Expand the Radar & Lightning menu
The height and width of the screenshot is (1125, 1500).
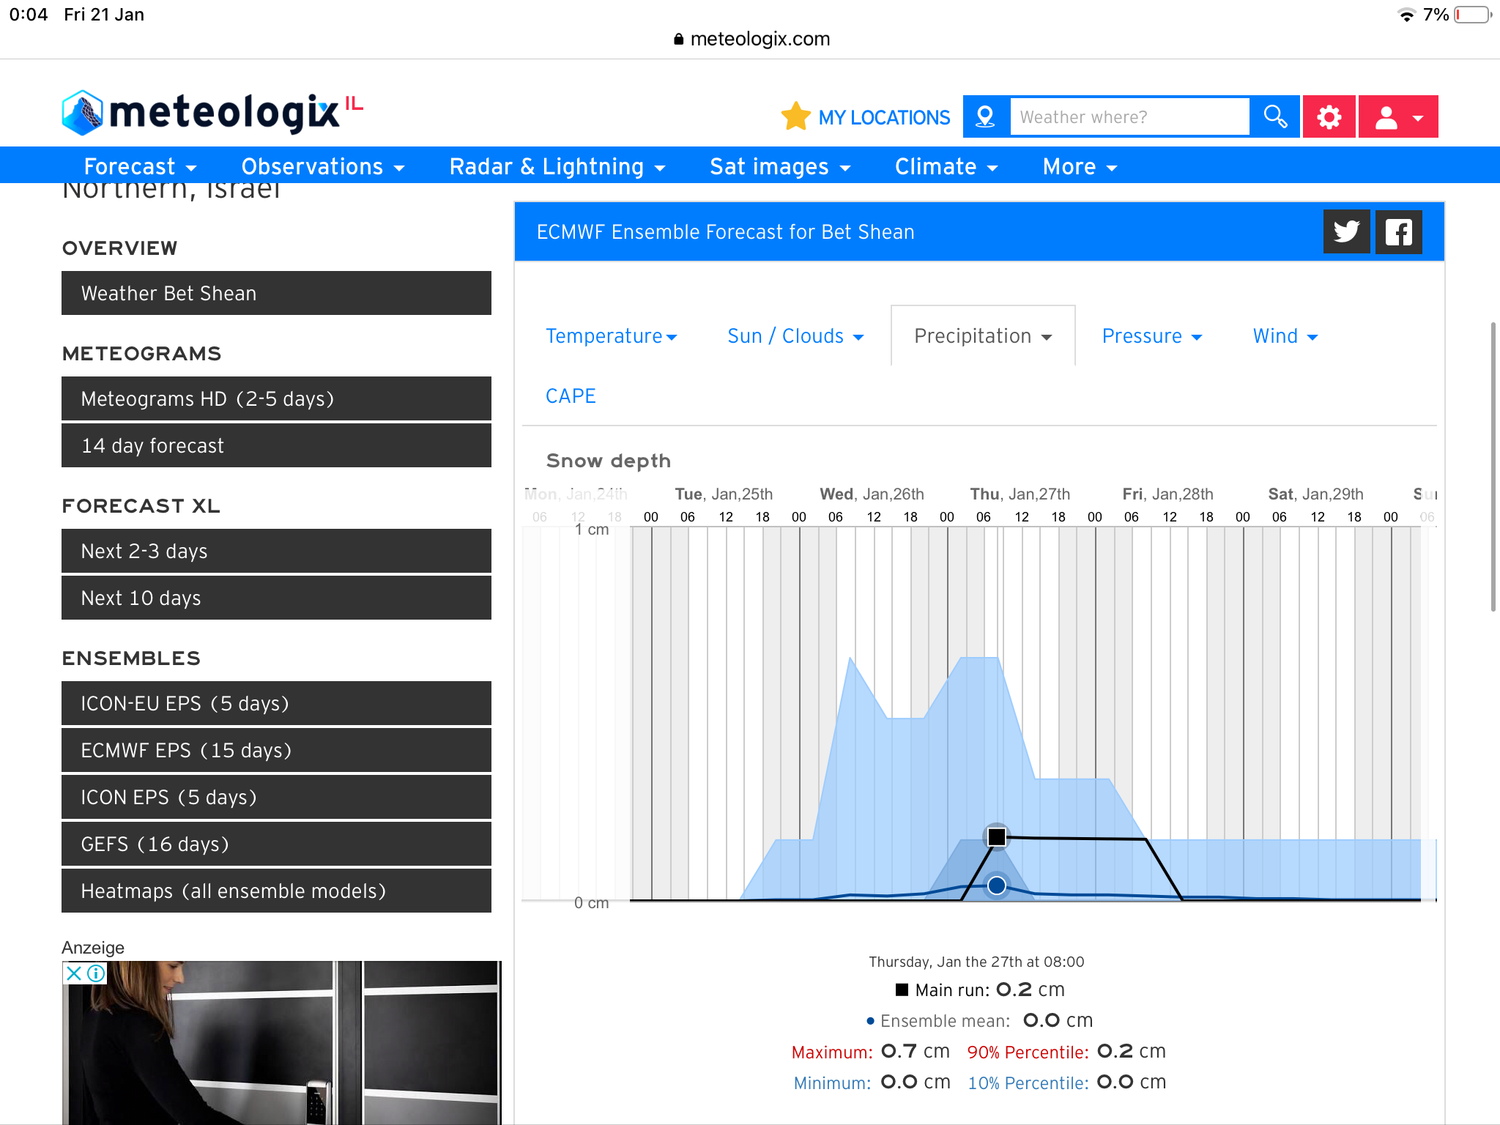pos(557,167)
